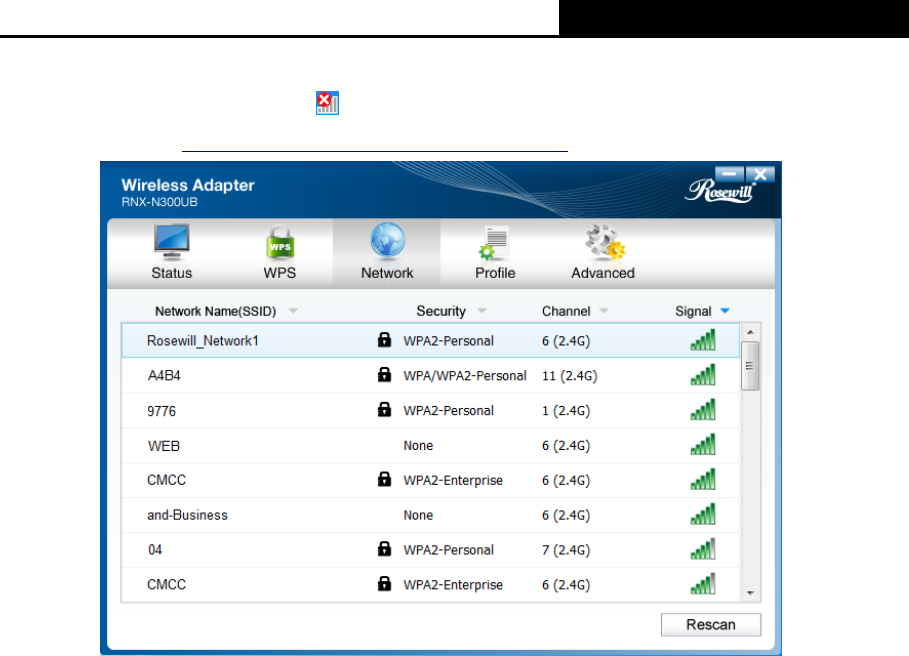Image resolution: width=909 pixels, height=656 pixels.
Task: Click the Network Name(SSID) column header
Action: pos(215,311)
